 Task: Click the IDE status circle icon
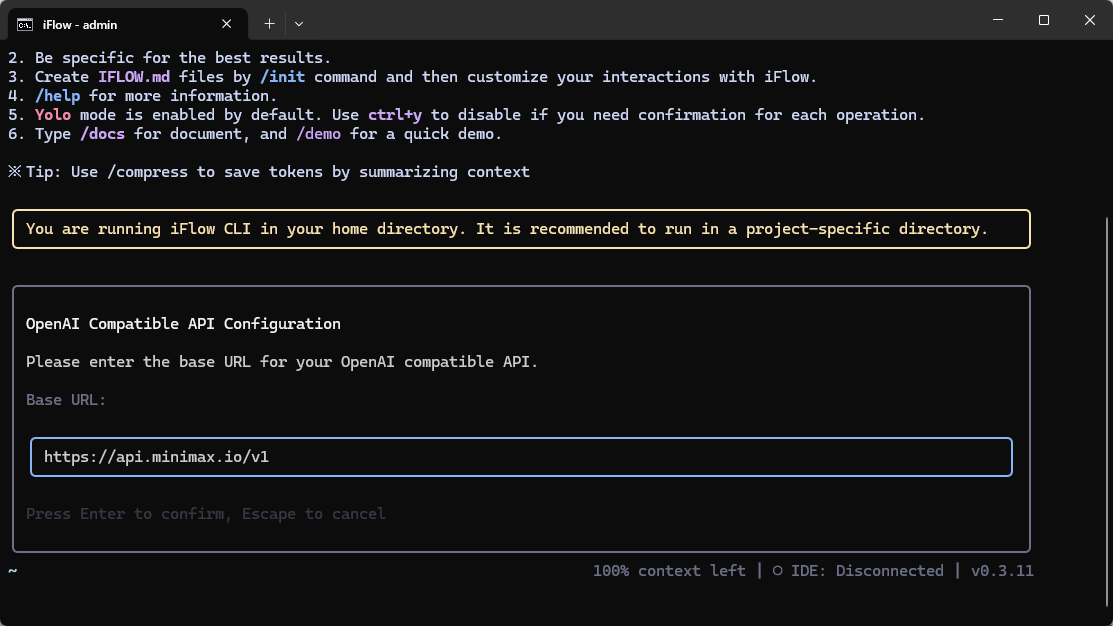(x=777, y=571)
